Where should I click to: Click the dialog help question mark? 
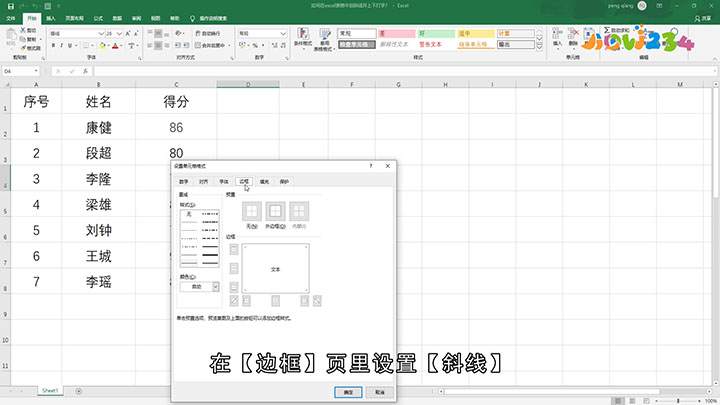(371, 166)
